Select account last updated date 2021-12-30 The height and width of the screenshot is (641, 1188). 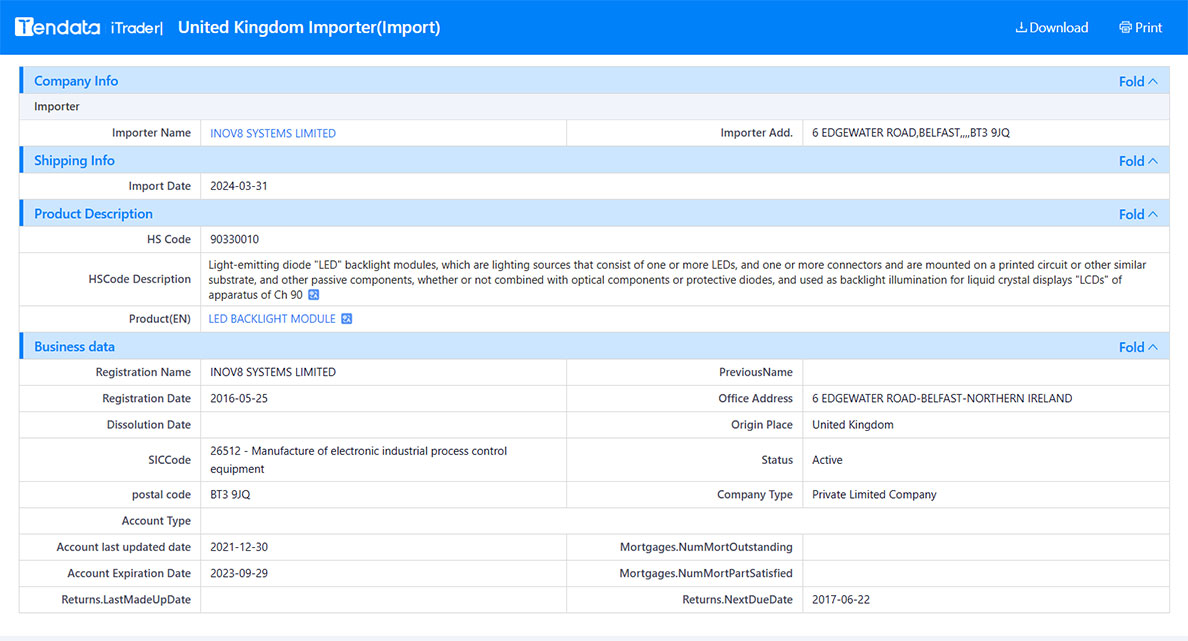pos(239,547)
